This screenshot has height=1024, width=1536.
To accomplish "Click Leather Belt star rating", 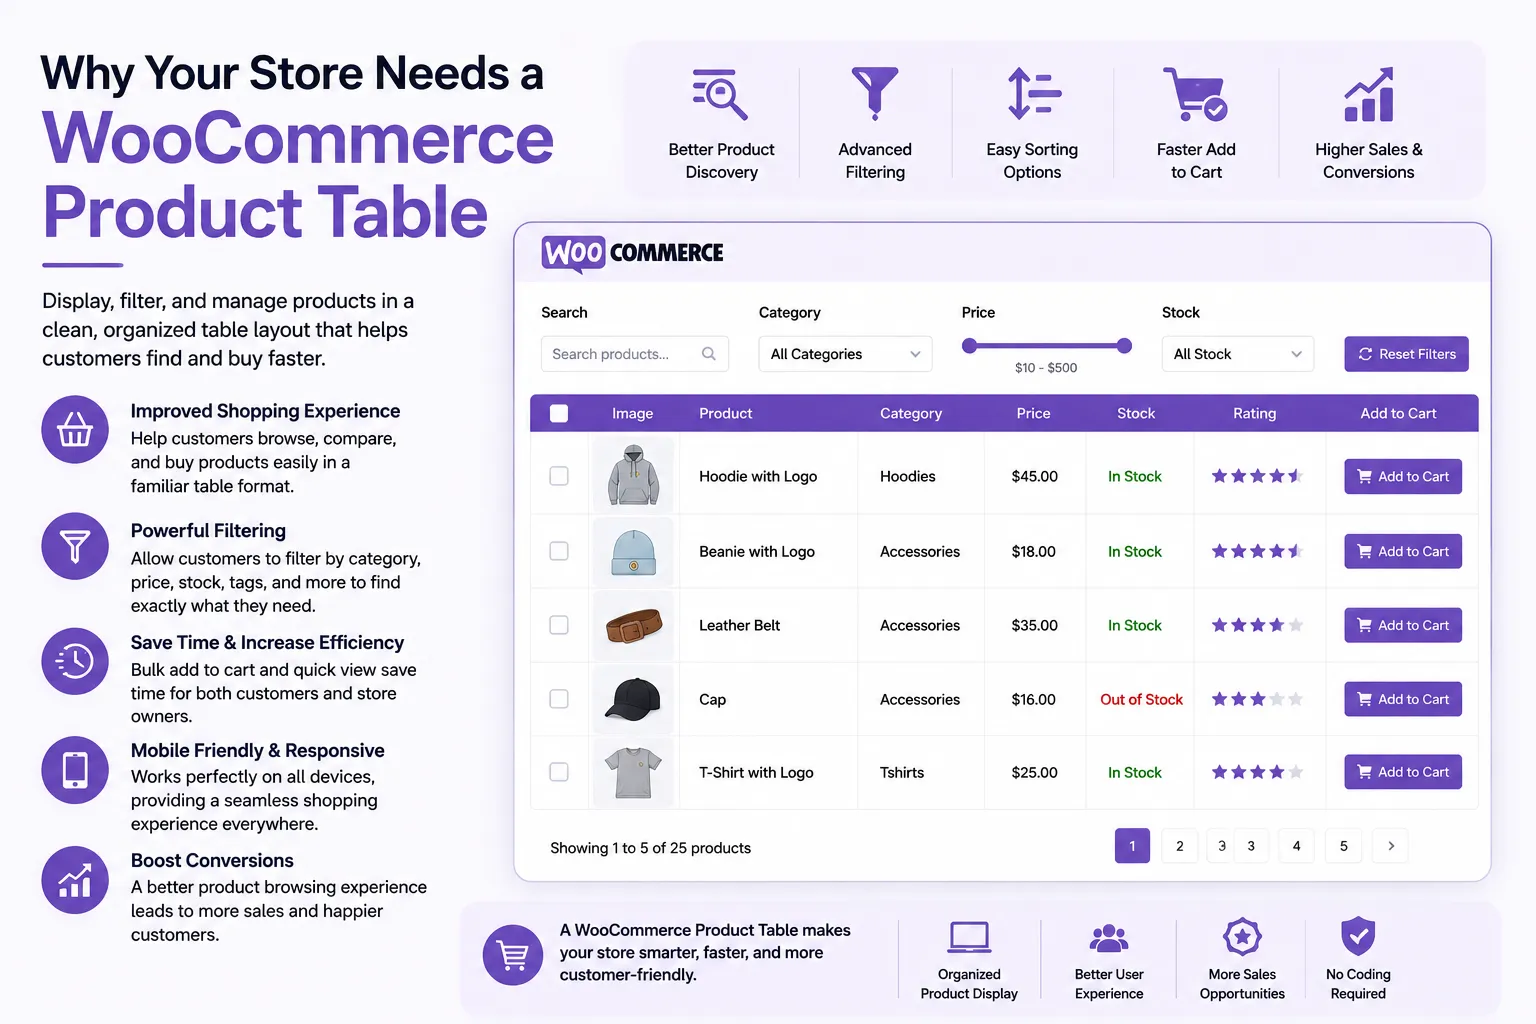I will pos(1257,625).
